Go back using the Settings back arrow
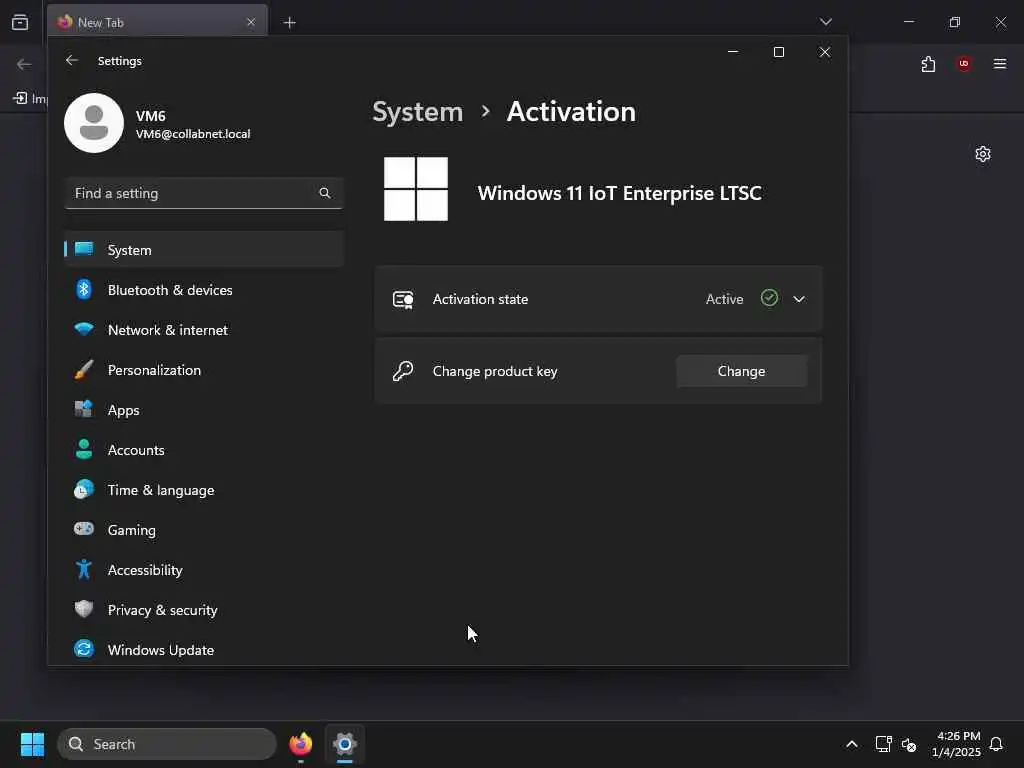Image resolution: width=1024 pixels, height=768 pixels. (72, 61)
